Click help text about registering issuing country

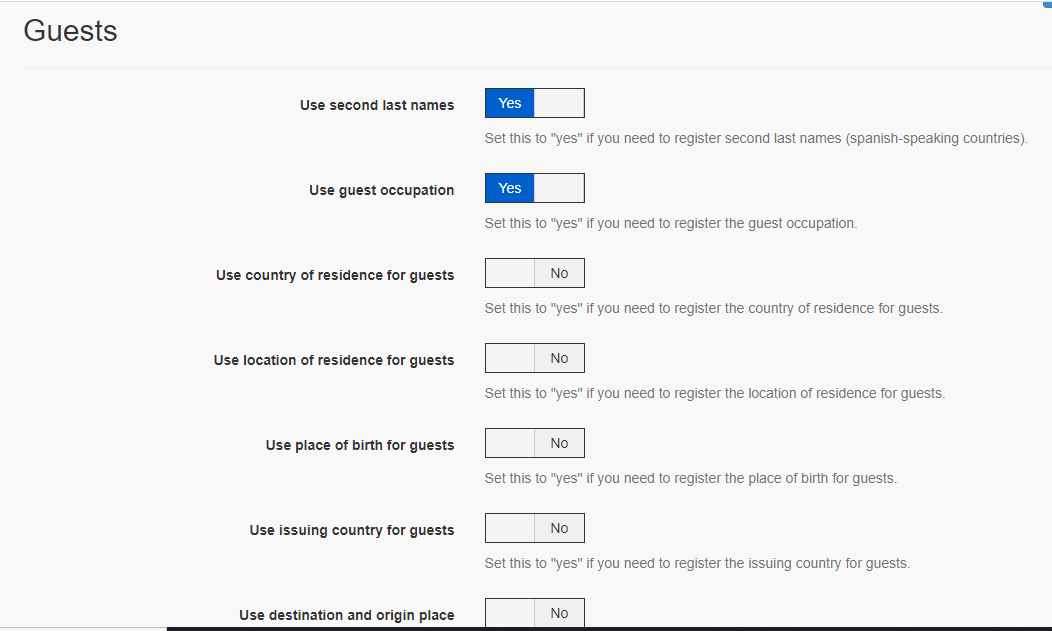[697, 563]
